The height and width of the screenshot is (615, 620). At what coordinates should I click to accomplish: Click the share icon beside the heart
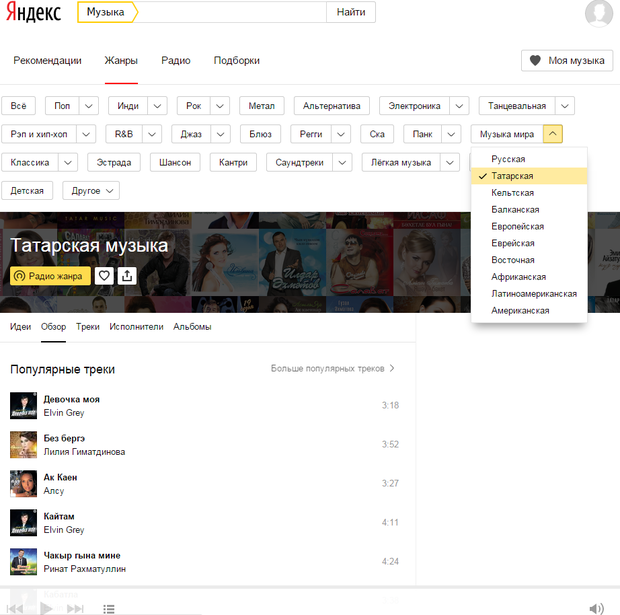(x=127, y=276)
